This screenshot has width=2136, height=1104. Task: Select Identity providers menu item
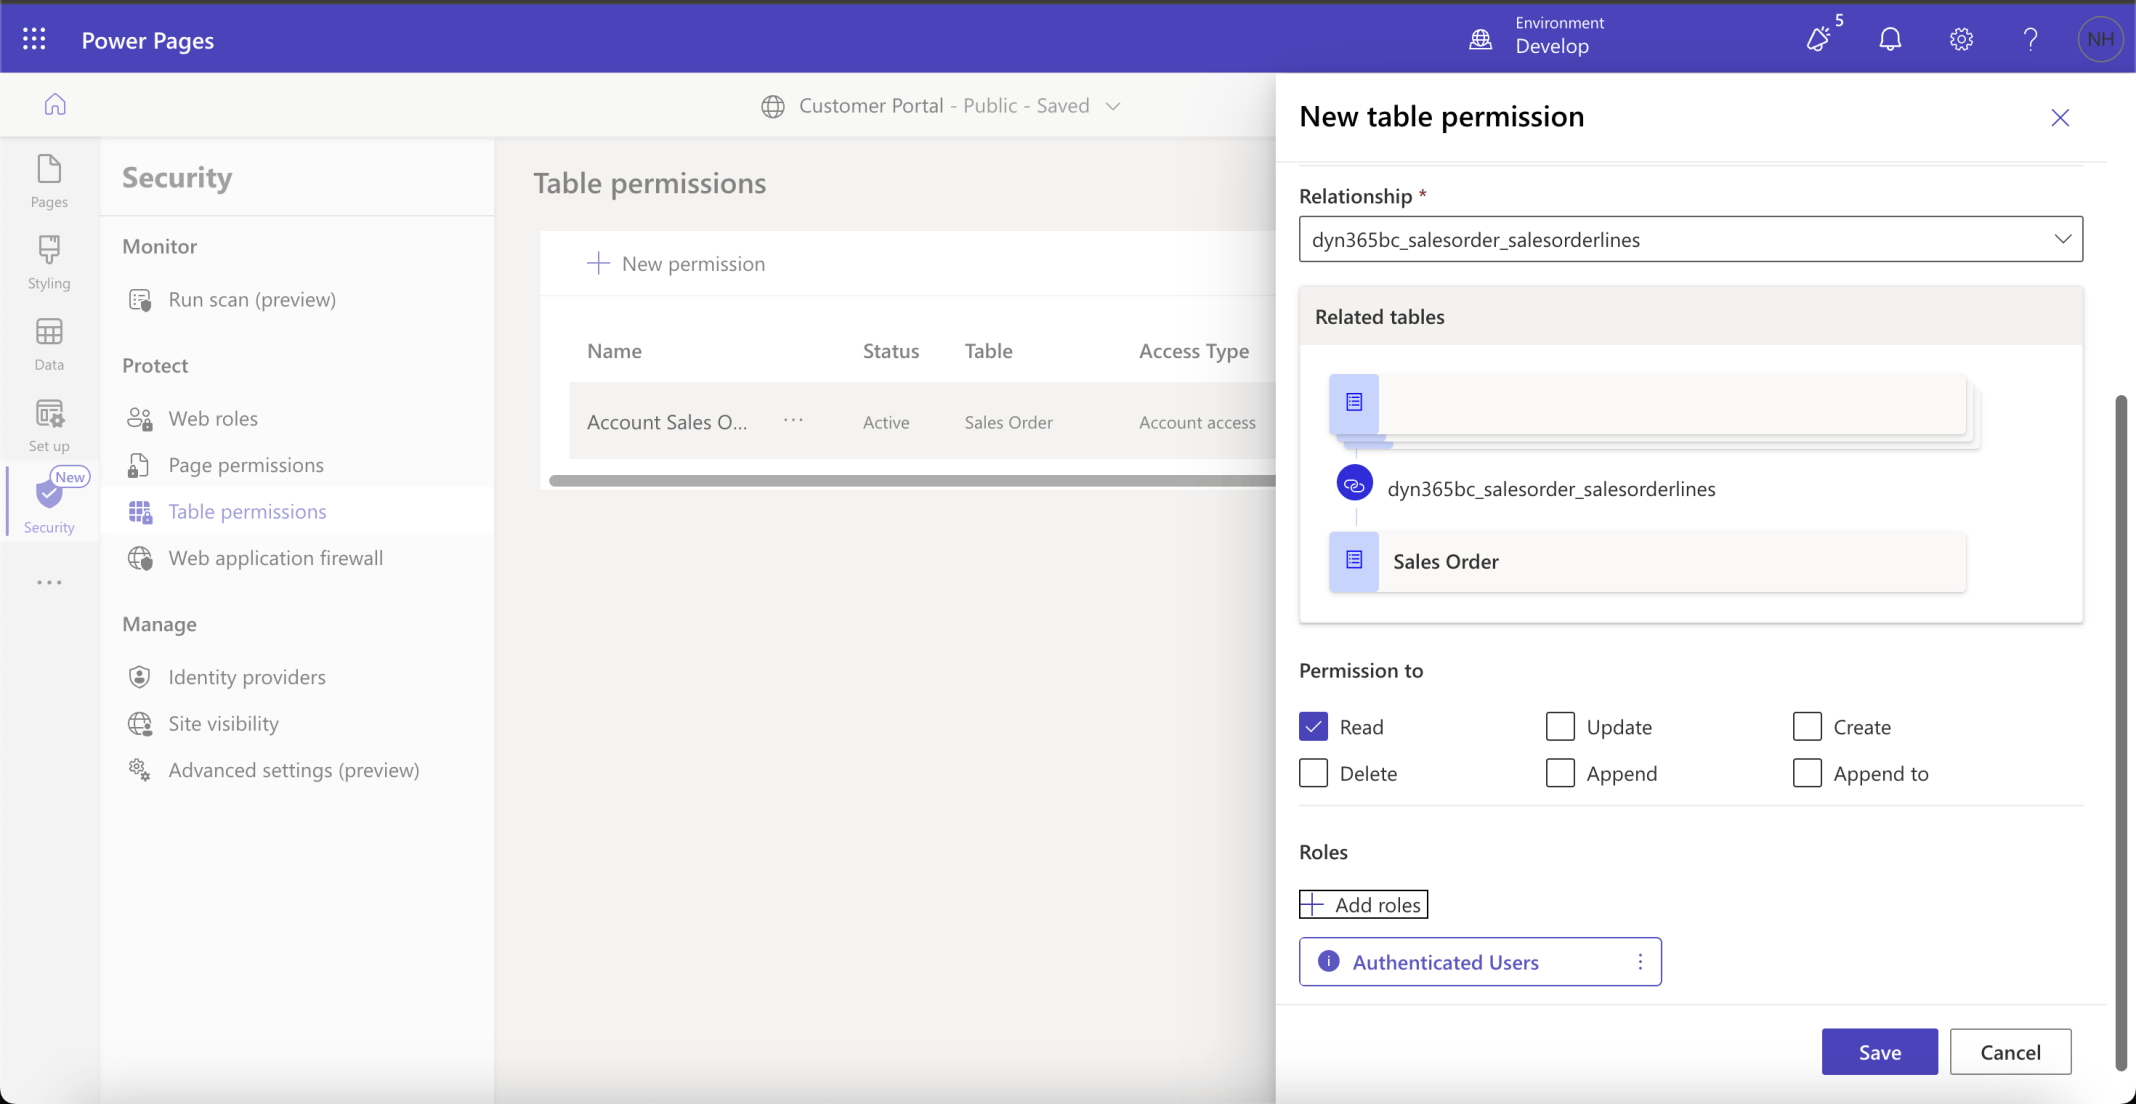pos(247,677)
